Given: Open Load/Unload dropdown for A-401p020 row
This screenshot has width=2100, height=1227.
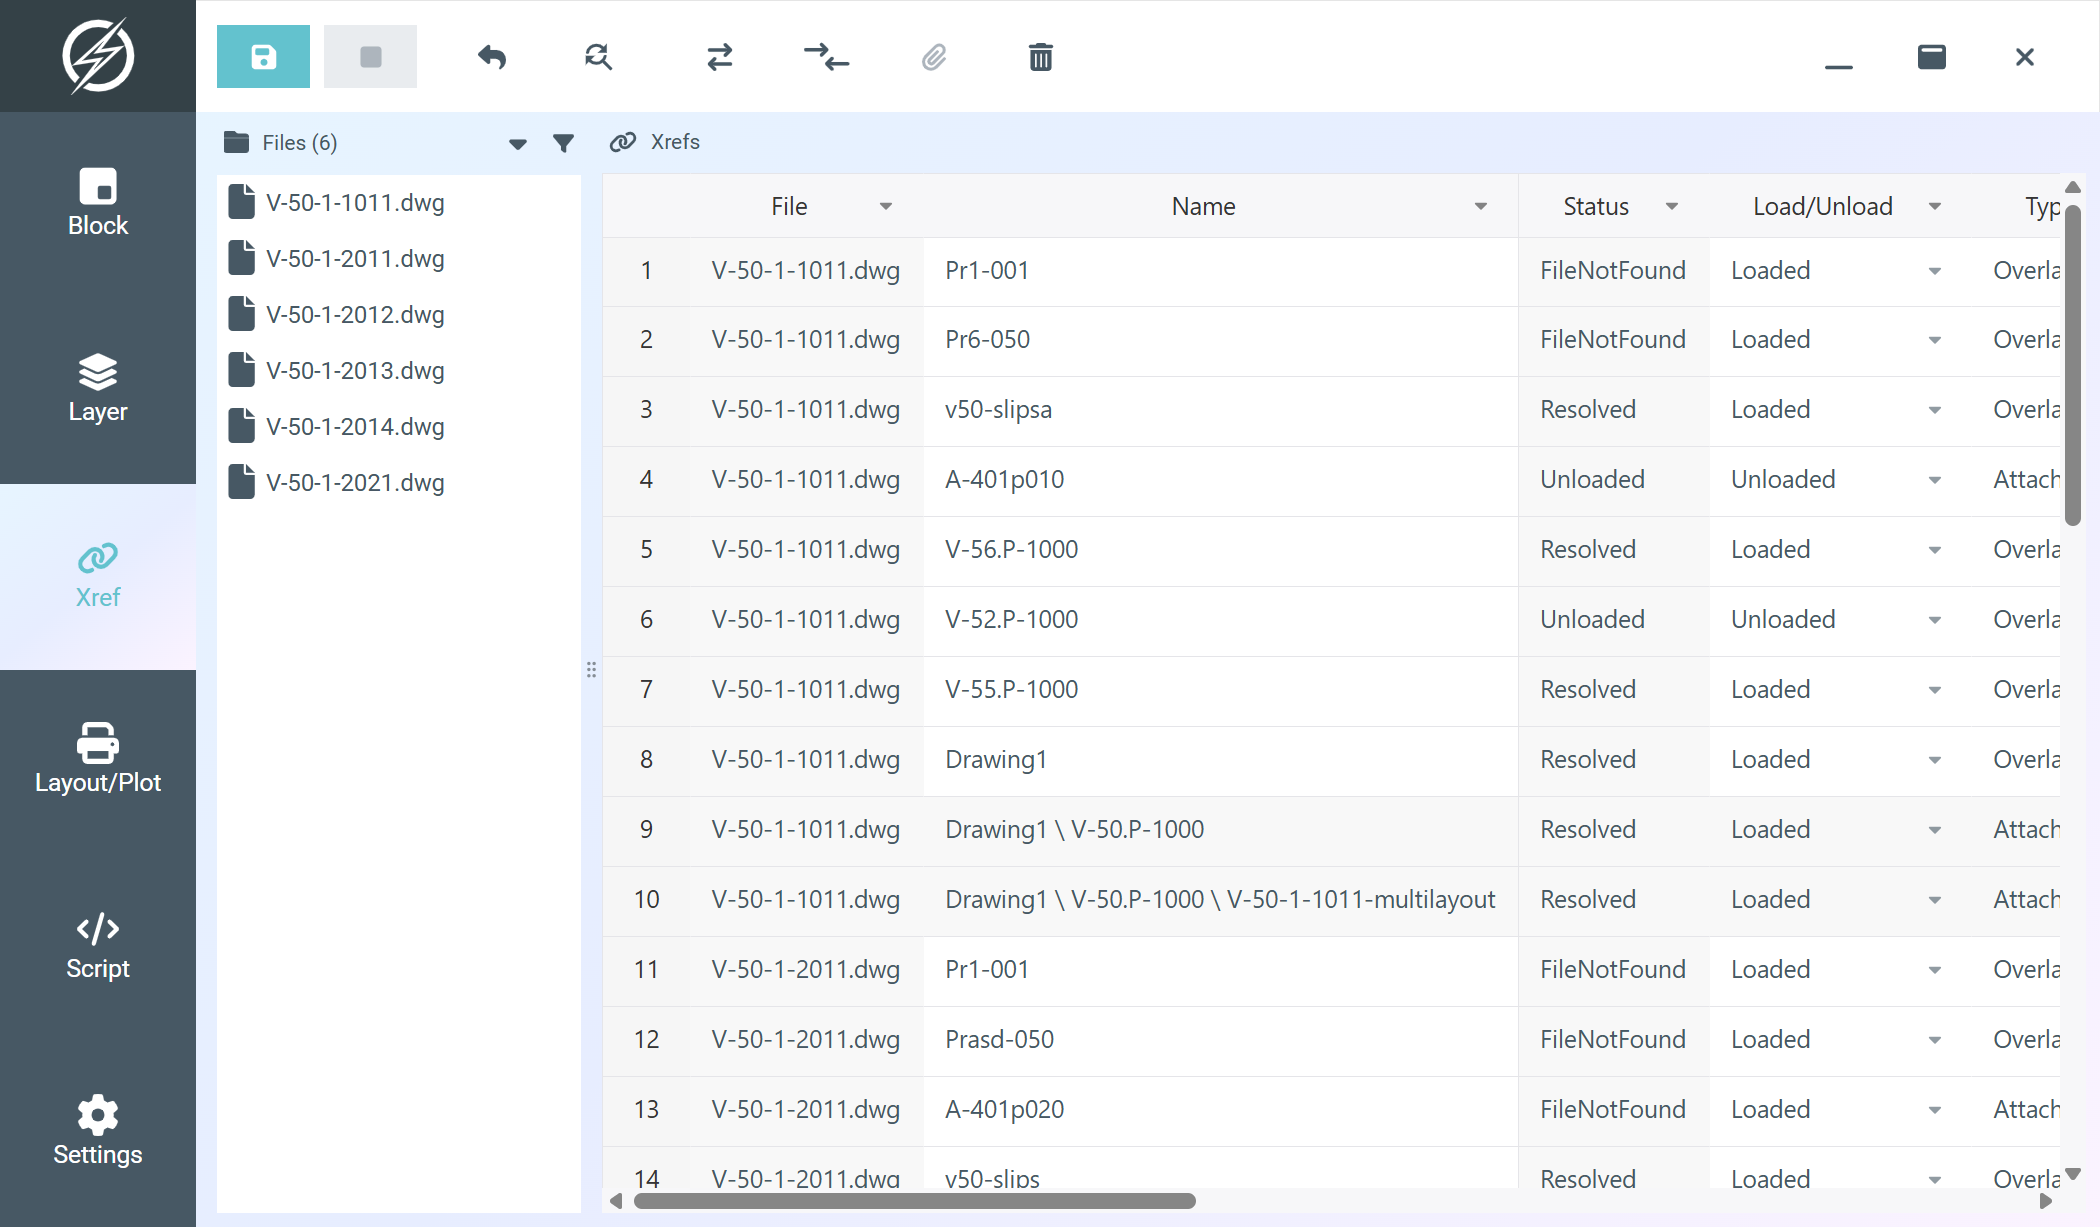Looking at the screenshot, I should (1935, 1111).
